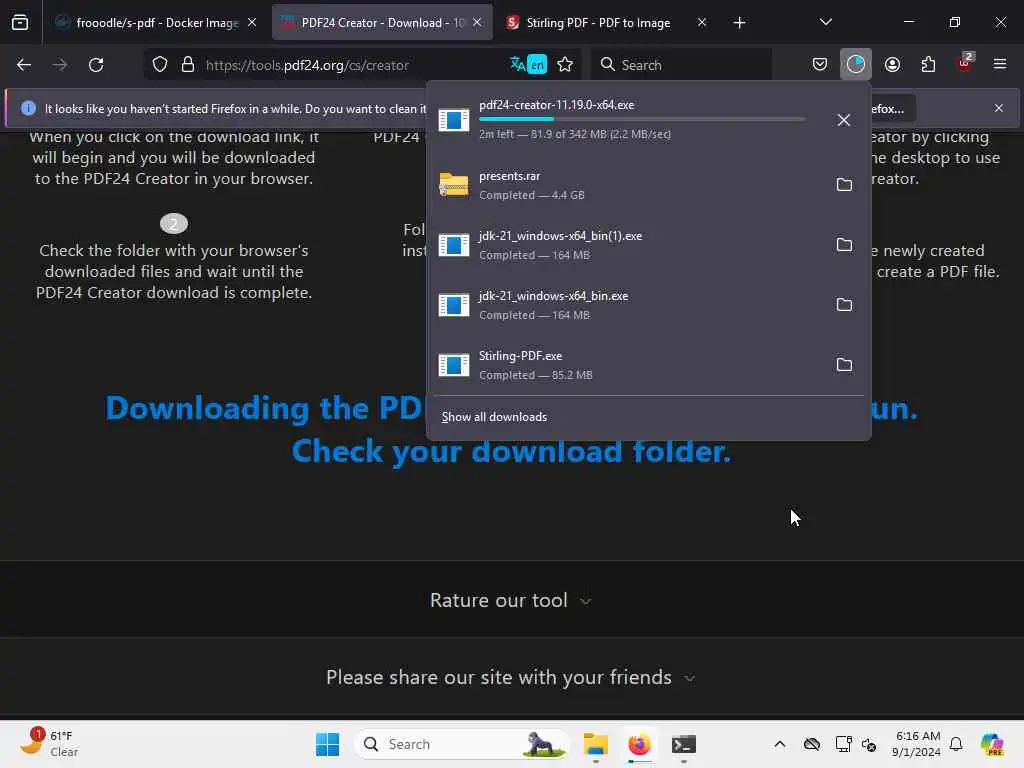
Task: Open the list all tabs dropdown
Action: [x=825, y=23]
